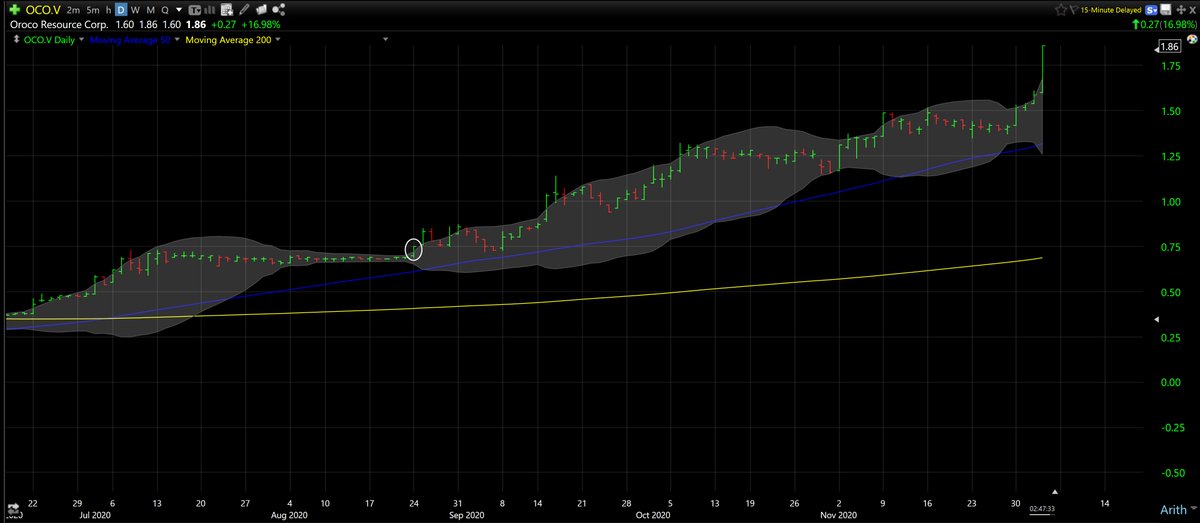1200x523 pixels.
Task: Click the up triangle marker on time axis
Action: point(1053,491)
